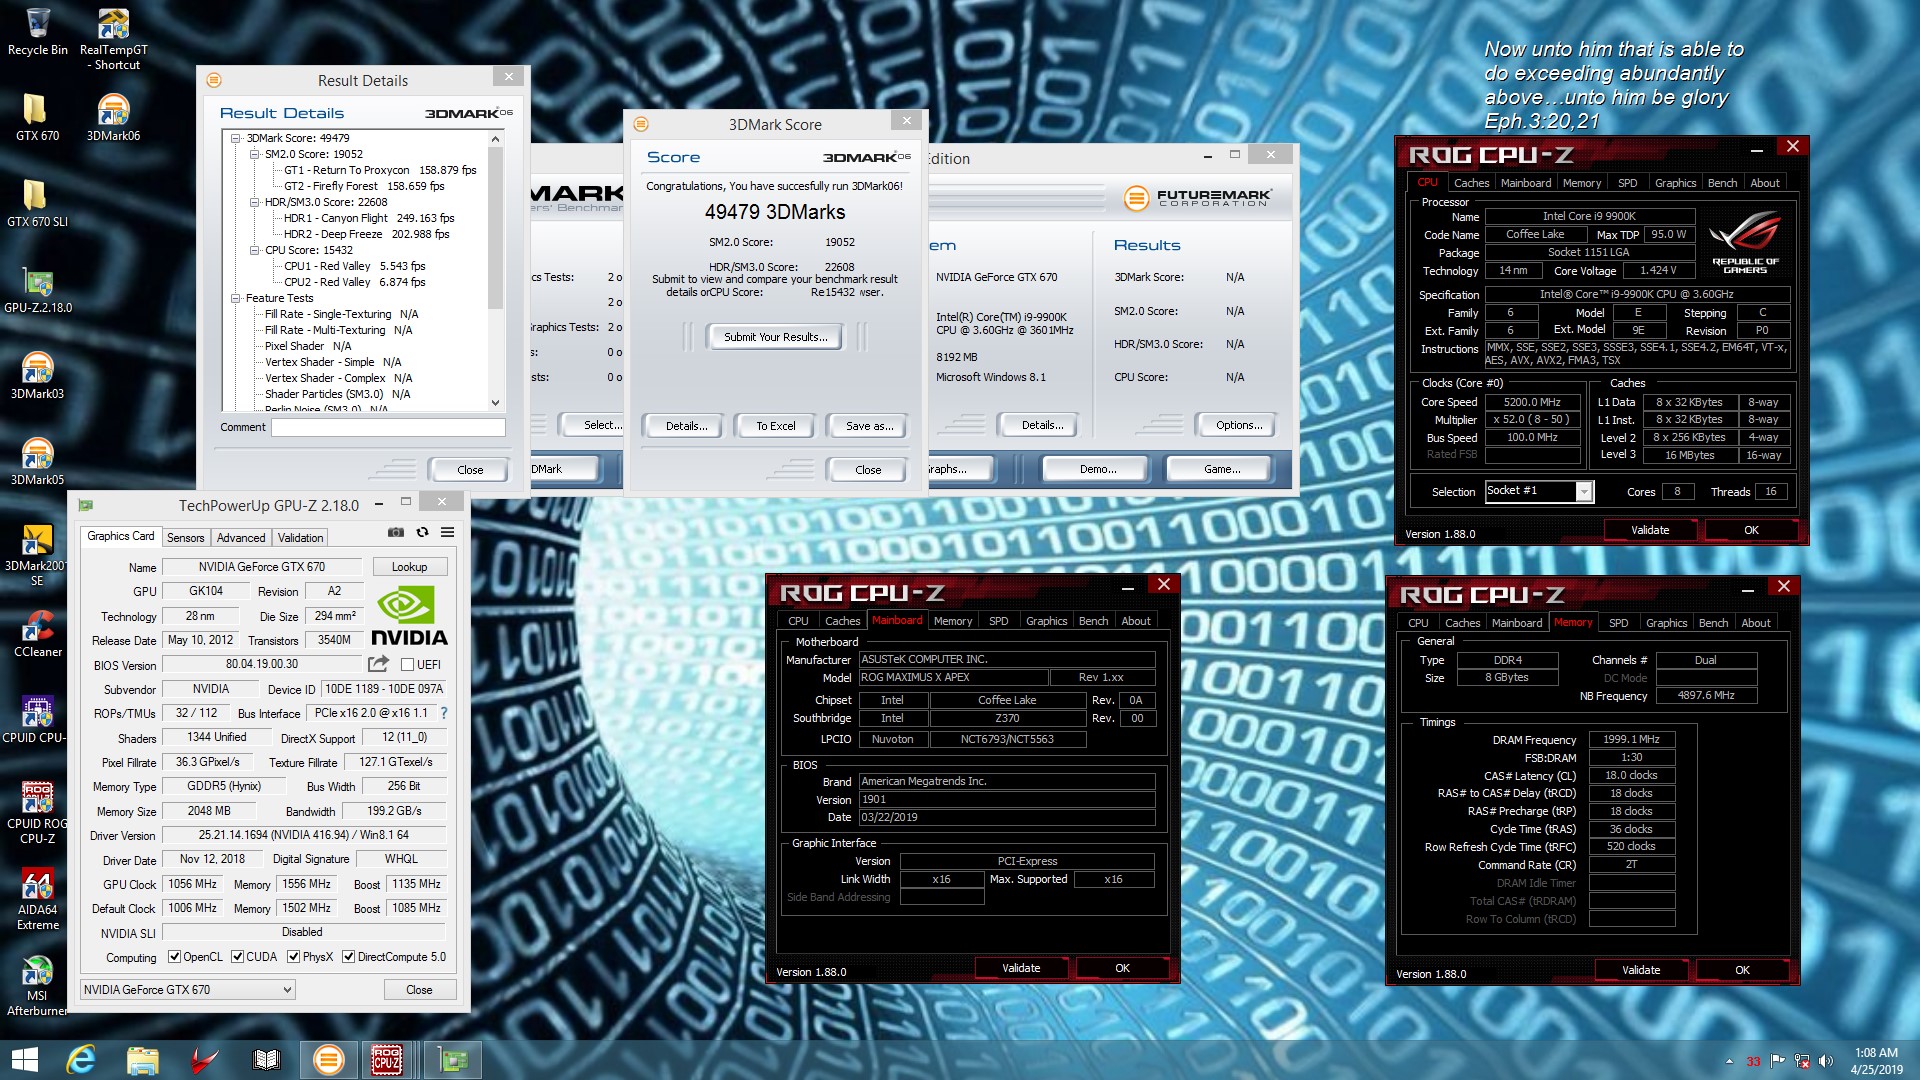Open the NVIDIA GeForce GTX 670 dropdown
Viewport: 1920px width, 1080px height.
pyautogui.click(x=188, y=990)
